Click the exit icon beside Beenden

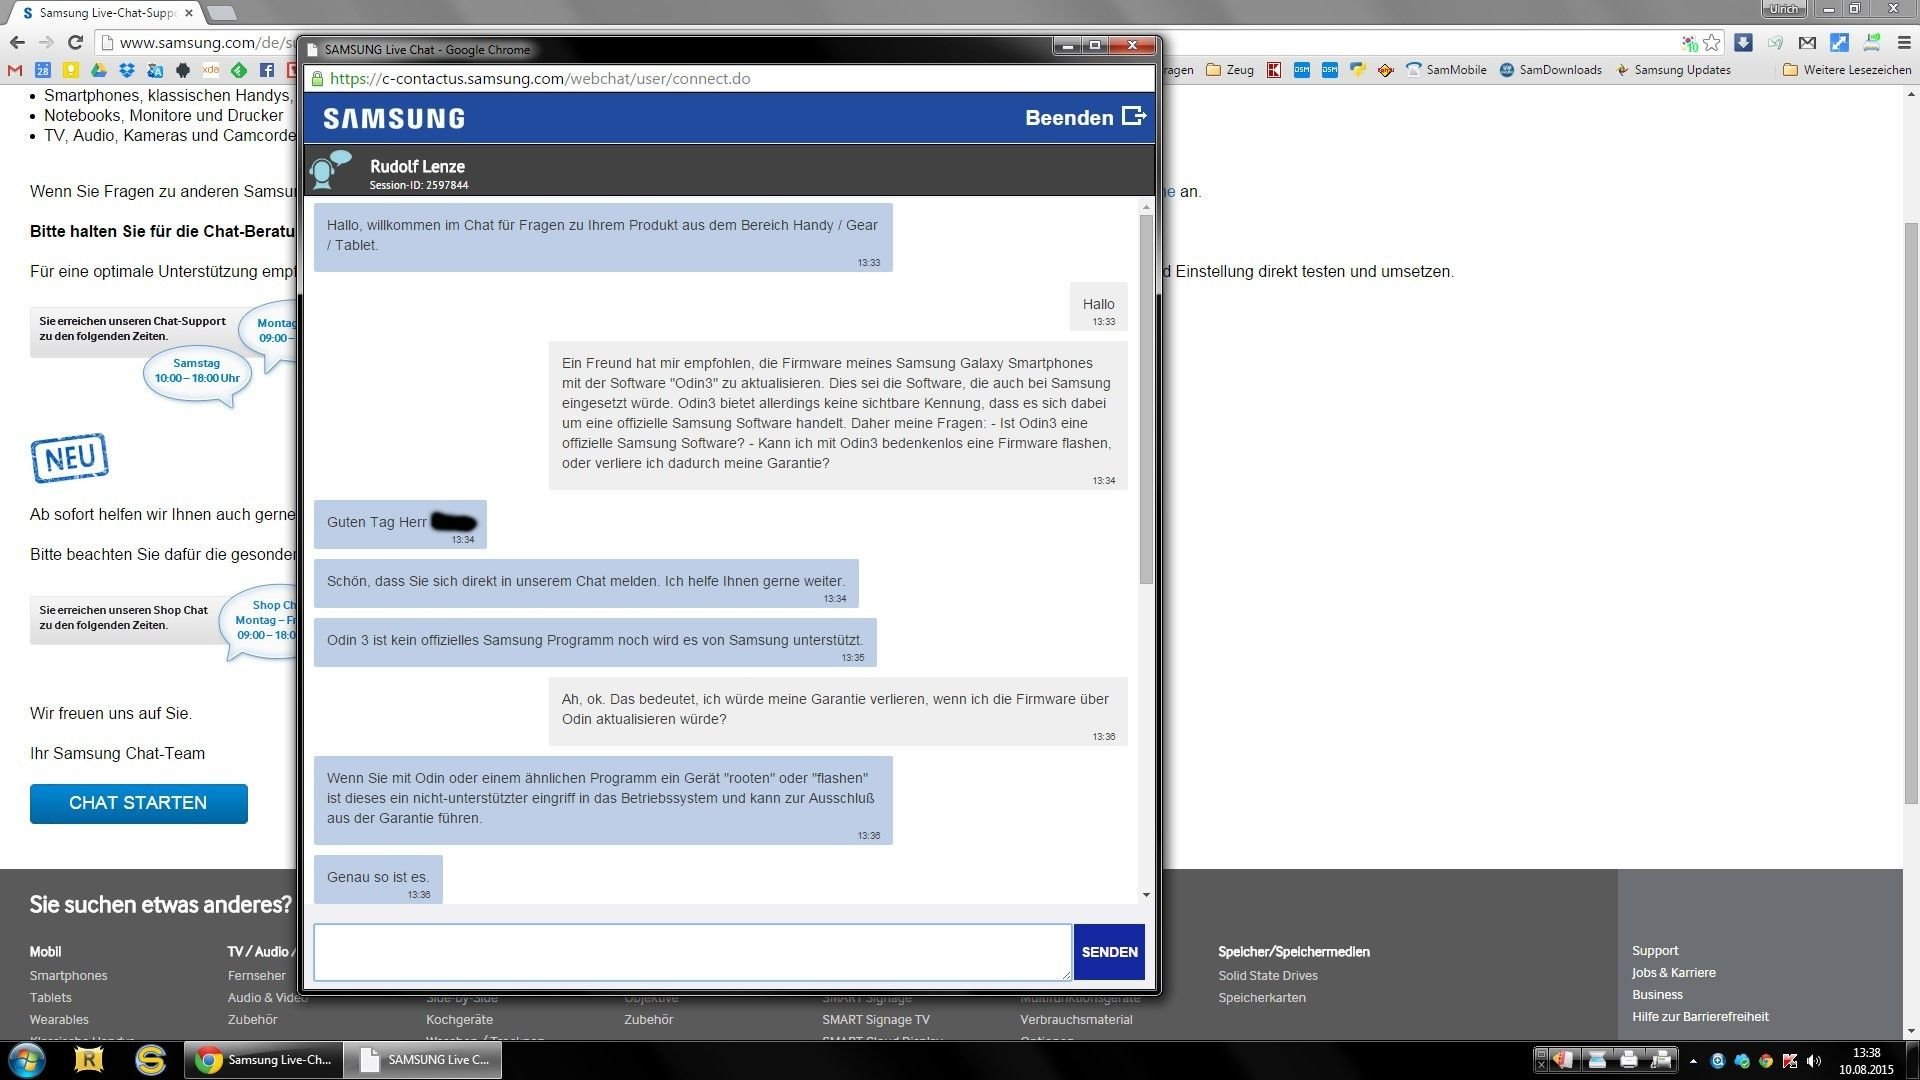click(x=1134, y=116)
